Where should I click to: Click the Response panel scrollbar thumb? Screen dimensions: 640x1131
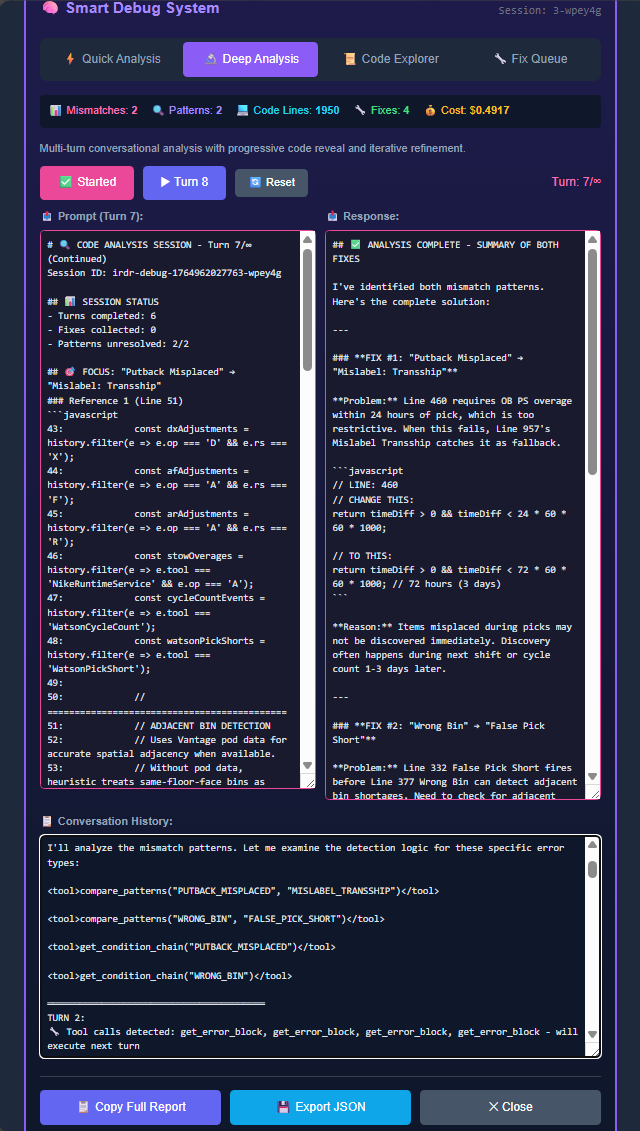pos(593,361)
